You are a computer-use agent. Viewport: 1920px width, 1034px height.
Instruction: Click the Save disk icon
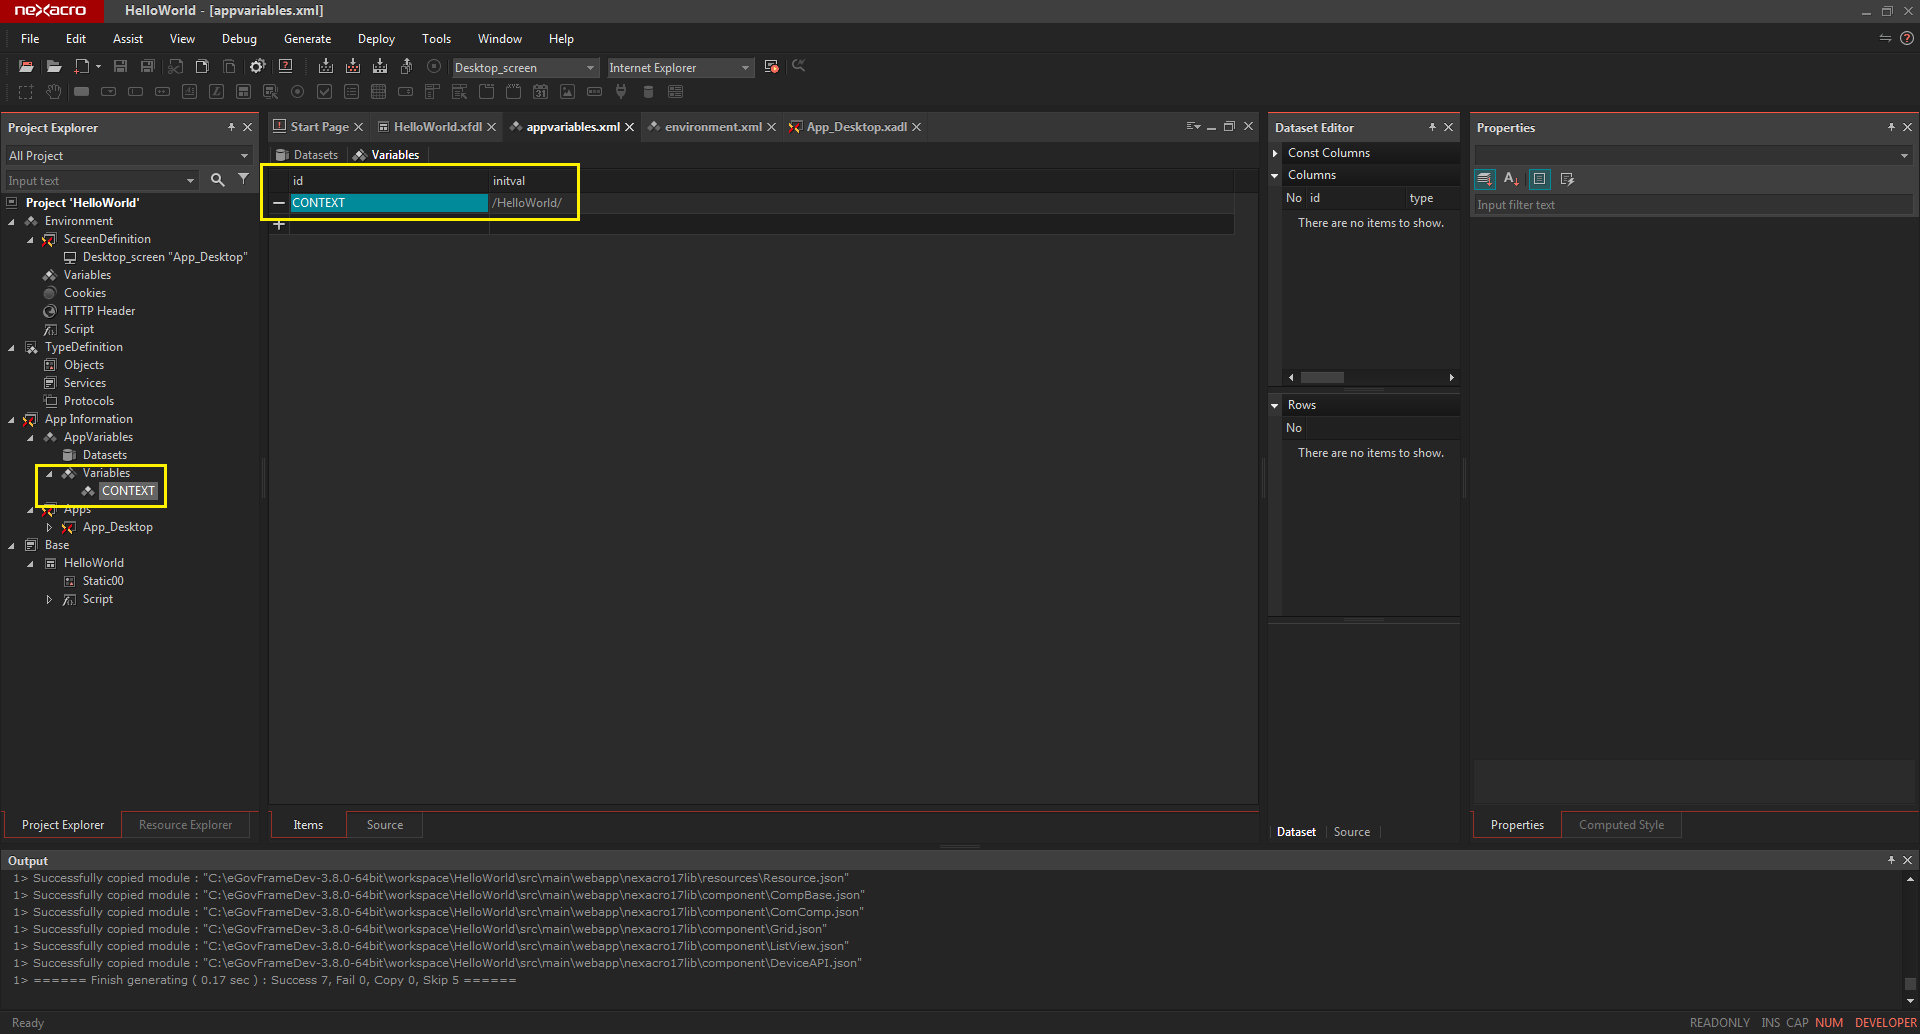point(120,67)
